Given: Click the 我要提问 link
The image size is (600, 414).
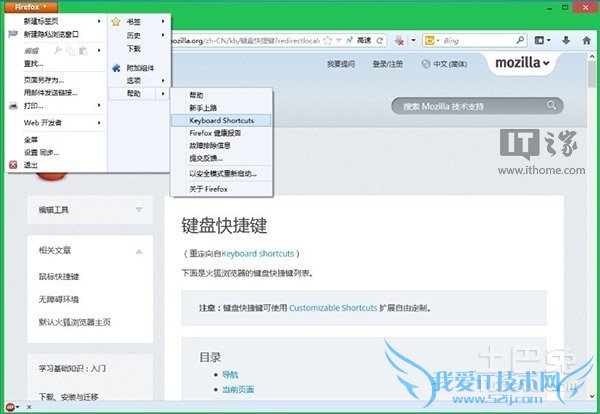Looking at the screenshot, I should point(341,64).
